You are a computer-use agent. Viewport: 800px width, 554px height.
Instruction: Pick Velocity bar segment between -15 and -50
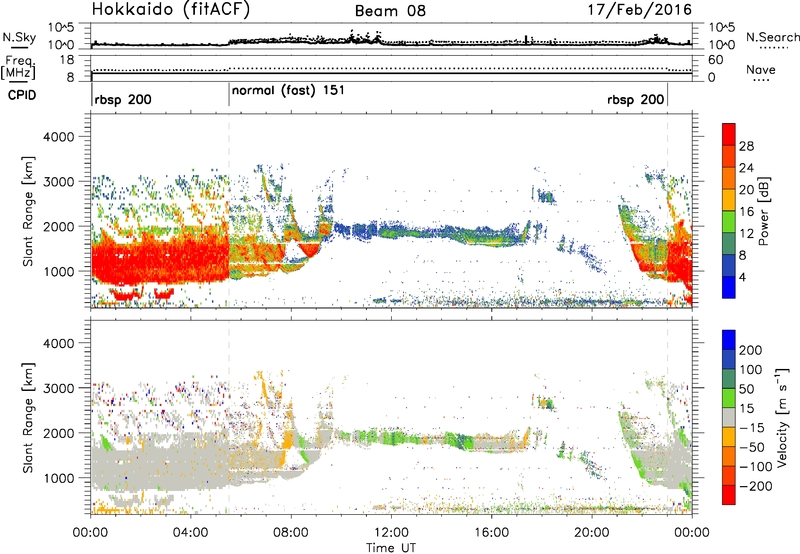729,437
